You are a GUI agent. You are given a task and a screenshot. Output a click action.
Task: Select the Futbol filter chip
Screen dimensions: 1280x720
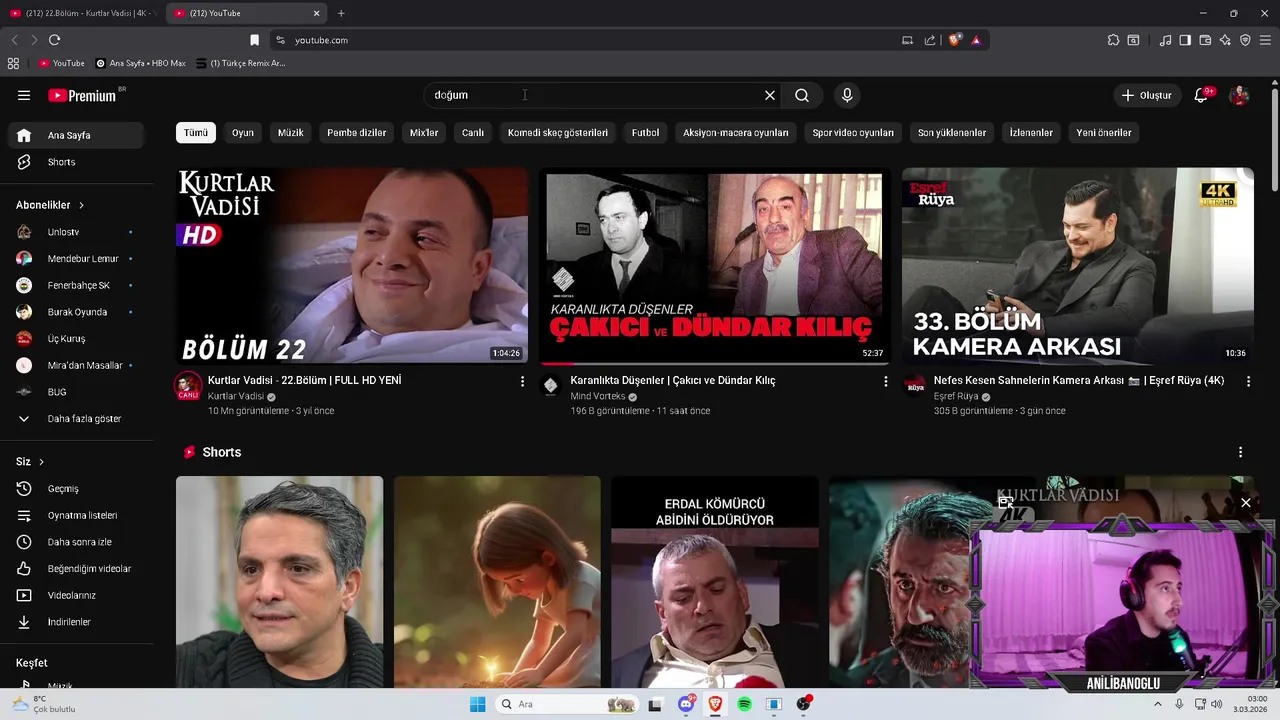645,132
